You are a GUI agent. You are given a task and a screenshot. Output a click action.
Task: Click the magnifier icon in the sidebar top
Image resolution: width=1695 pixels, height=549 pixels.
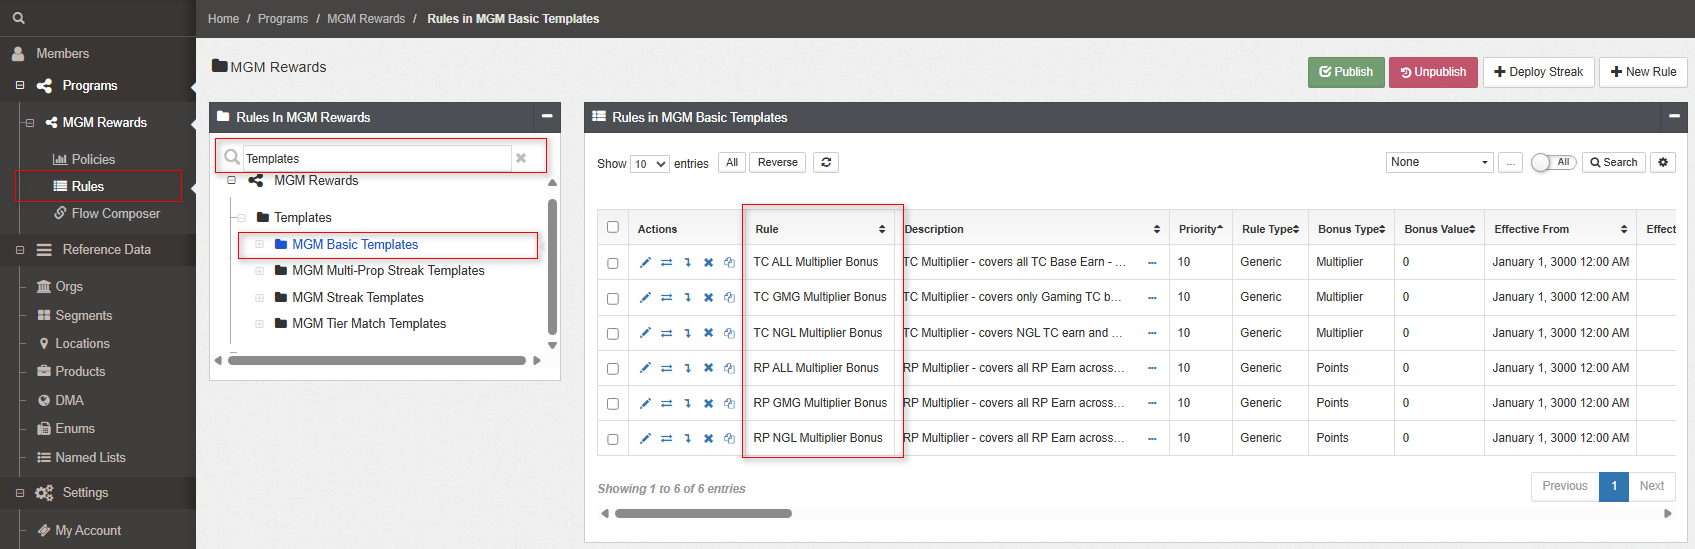(x=18, y=18)
